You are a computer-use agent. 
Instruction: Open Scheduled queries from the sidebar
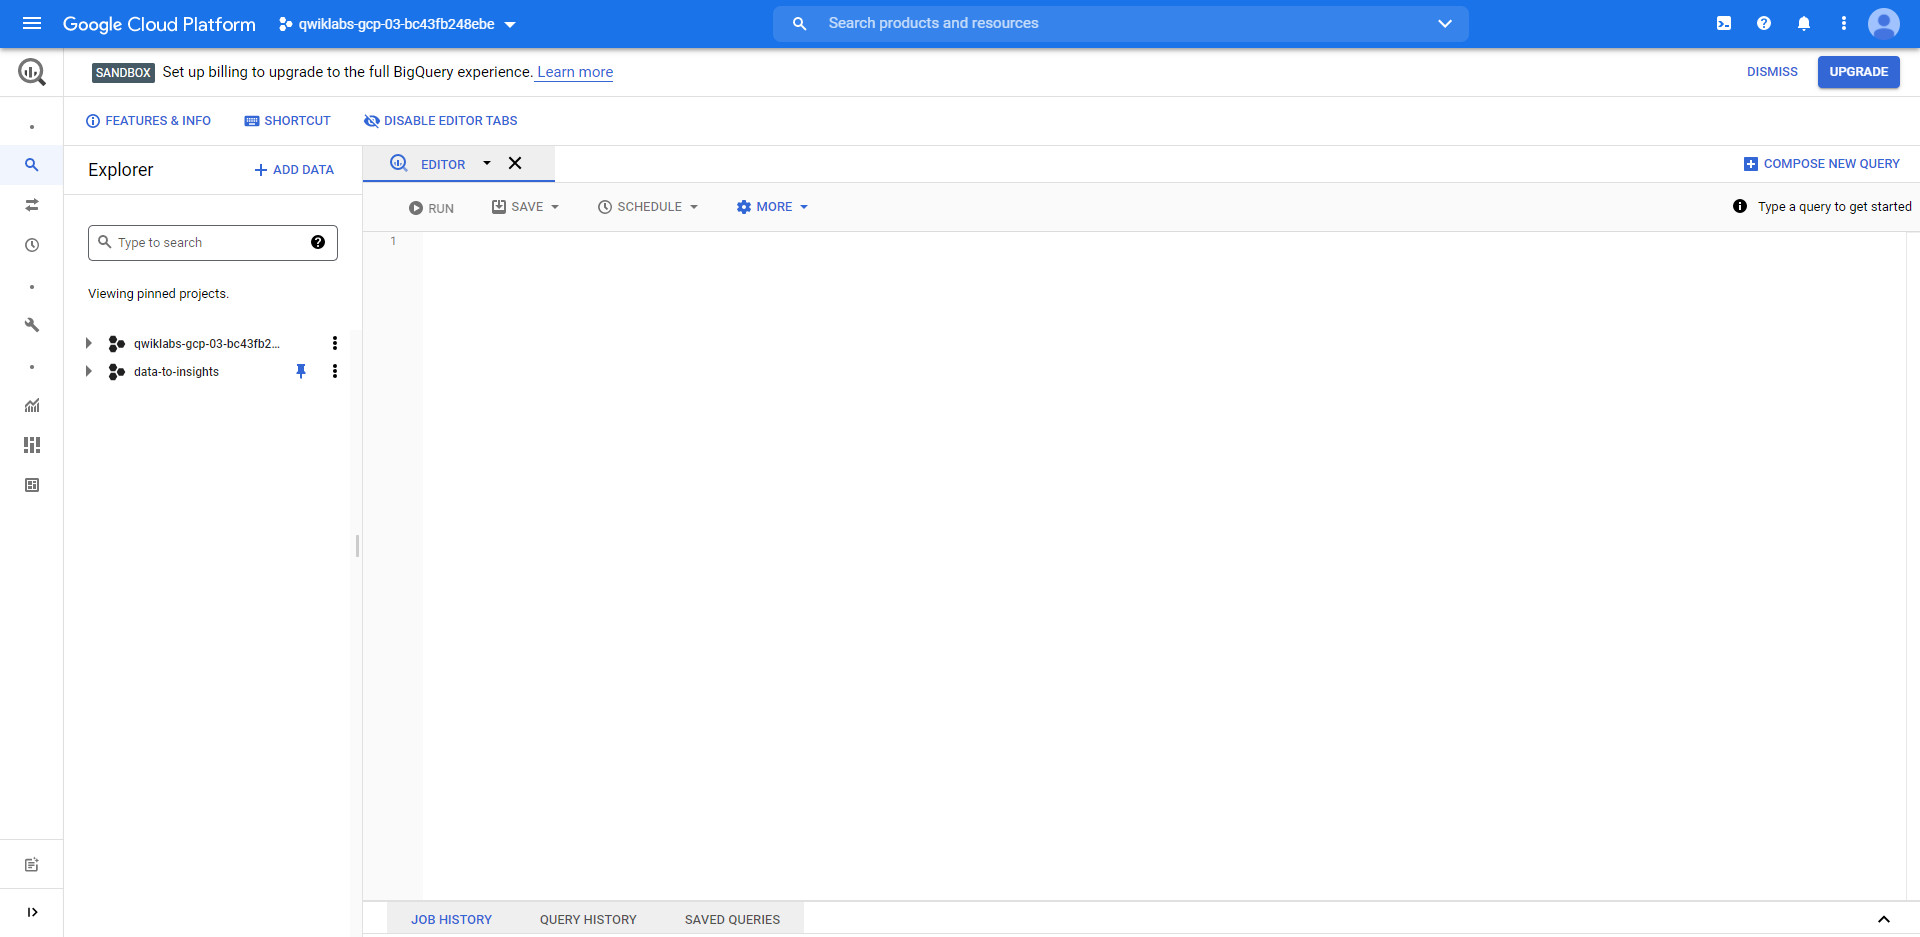tap(31, 245)
